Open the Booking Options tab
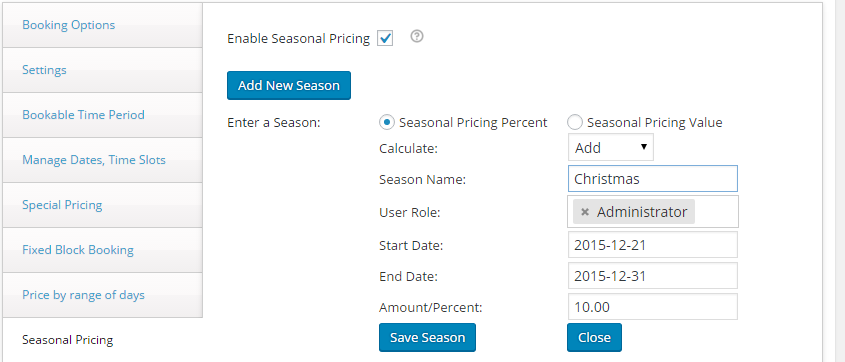This screenshot has height=362, width=845. [x=102, y=25]
